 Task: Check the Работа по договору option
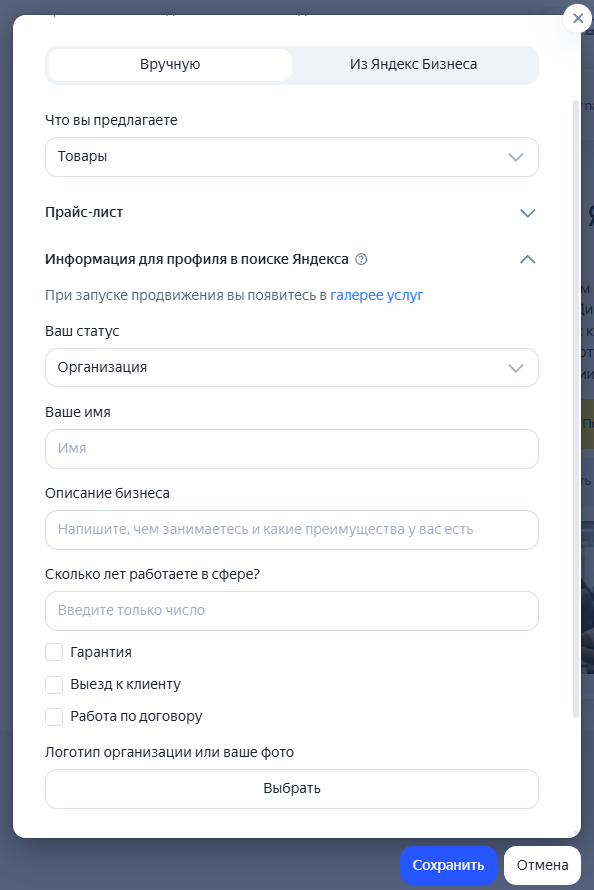[x=54, y=716]
